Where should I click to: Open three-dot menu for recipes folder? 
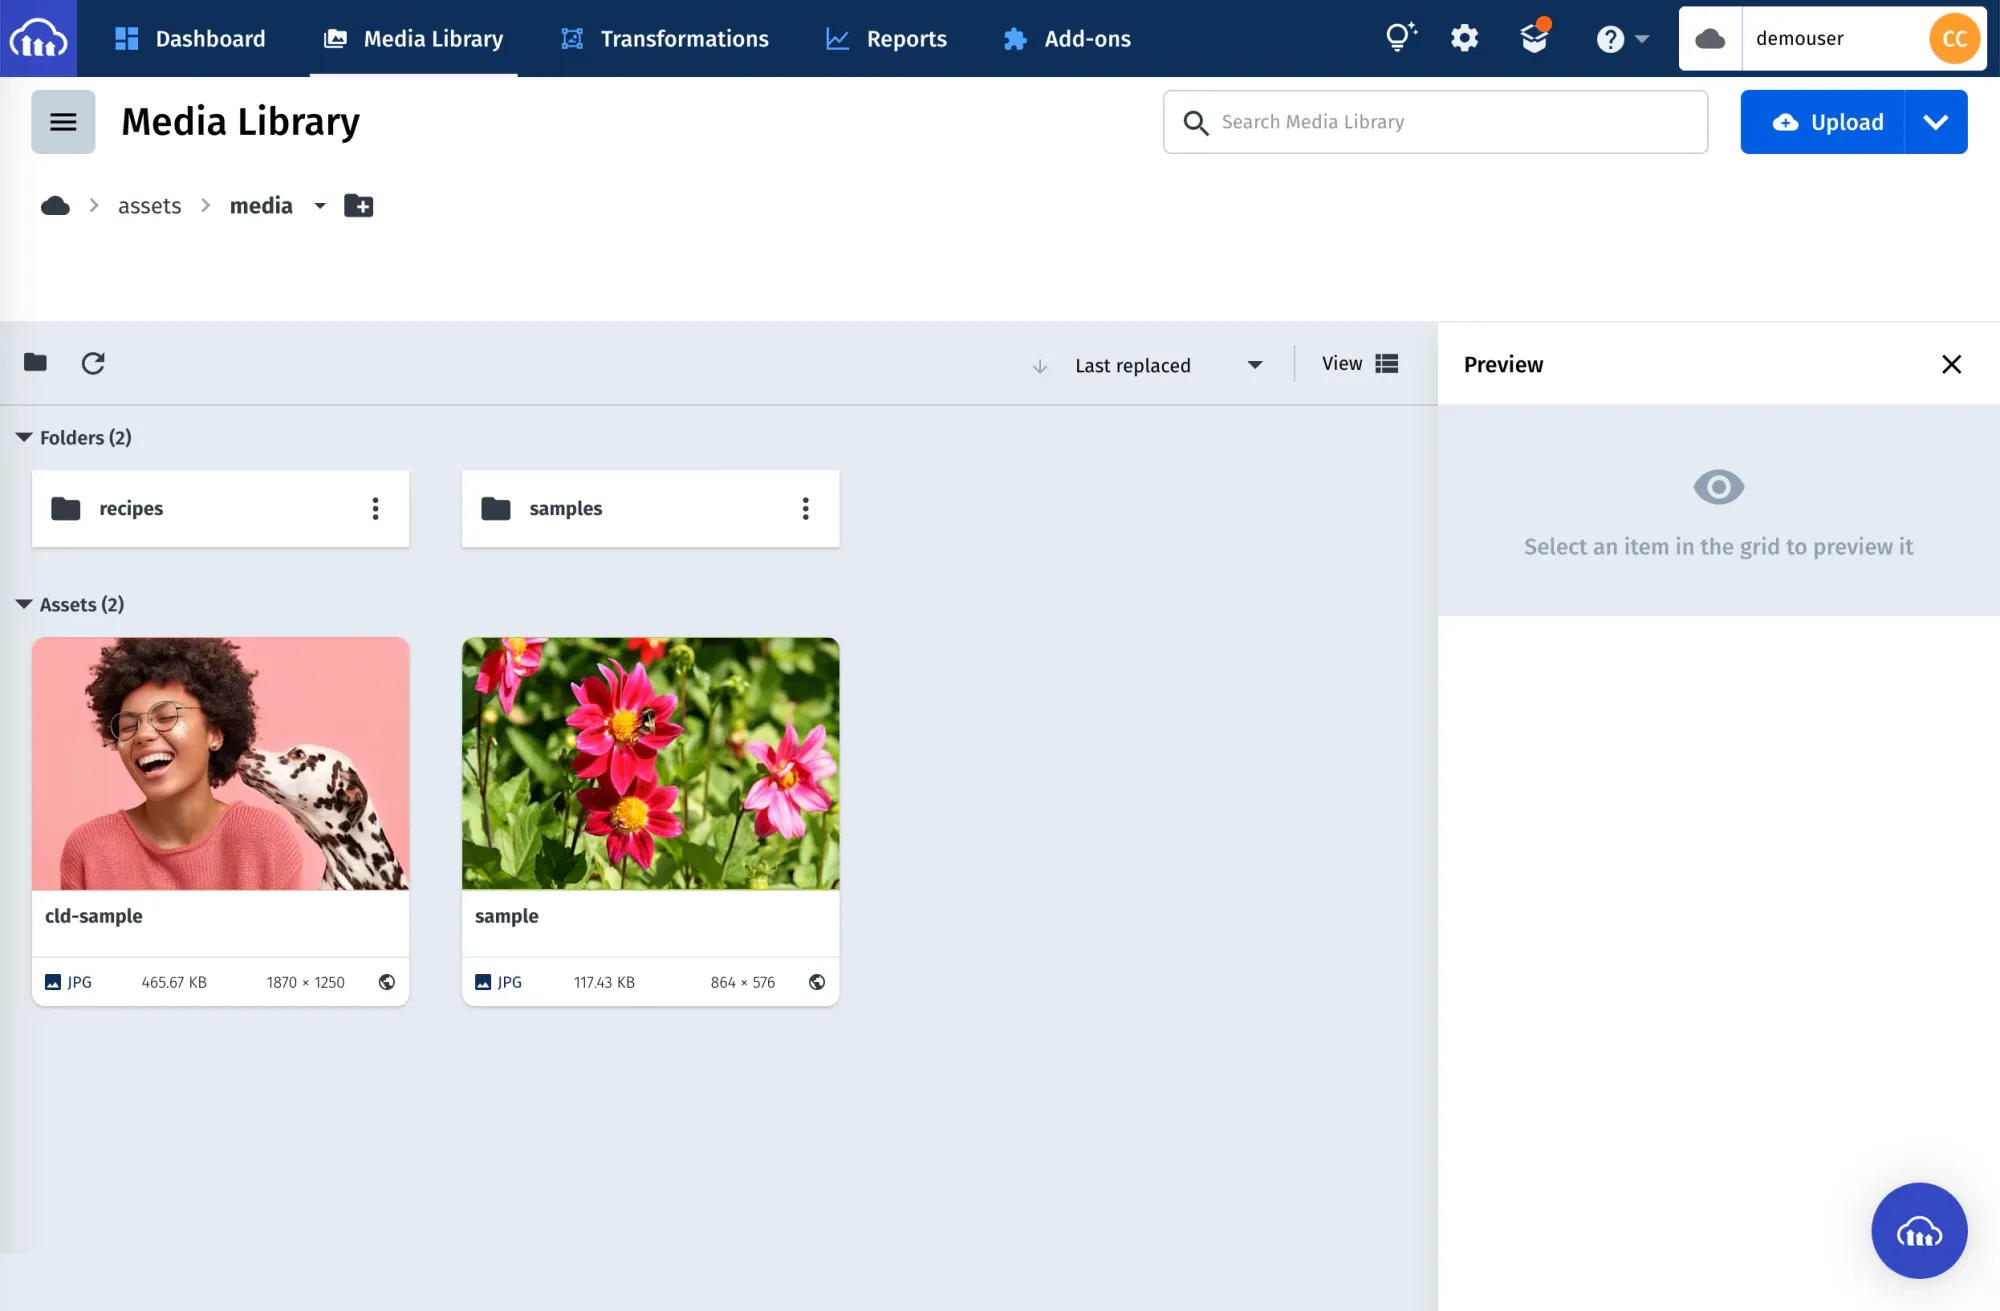pos(375,509)
